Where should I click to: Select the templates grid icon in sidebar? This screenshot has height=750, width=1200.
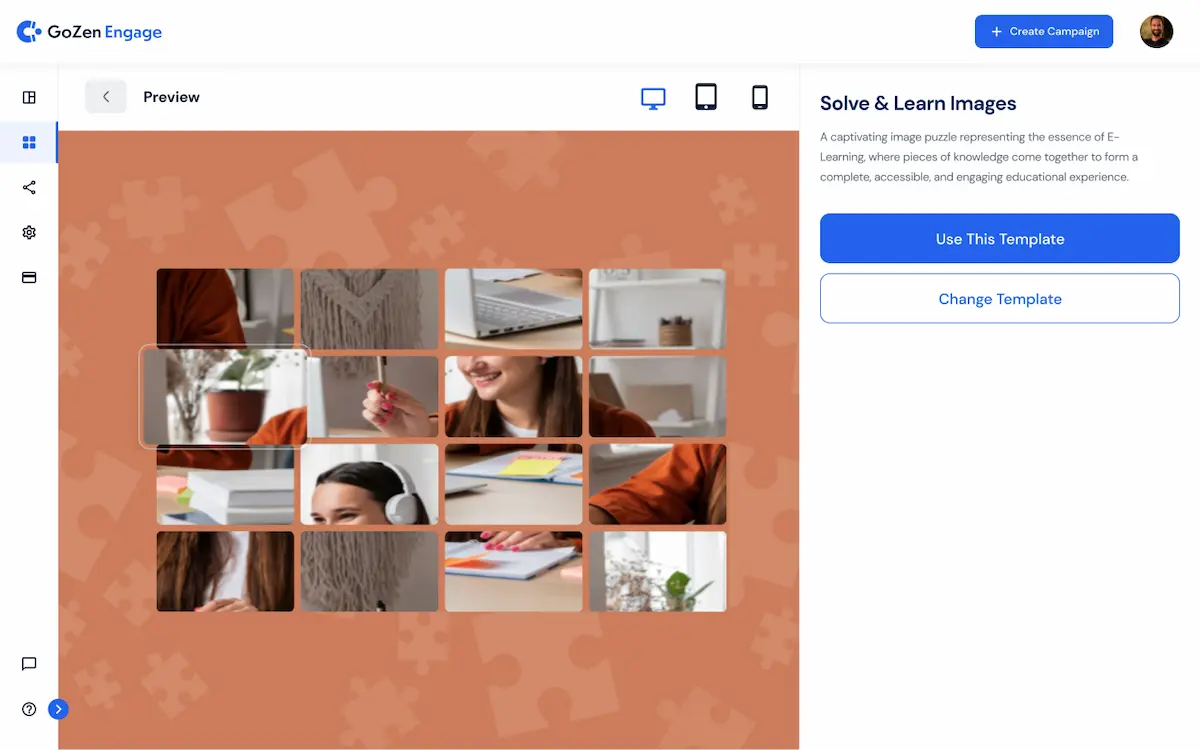29,143
